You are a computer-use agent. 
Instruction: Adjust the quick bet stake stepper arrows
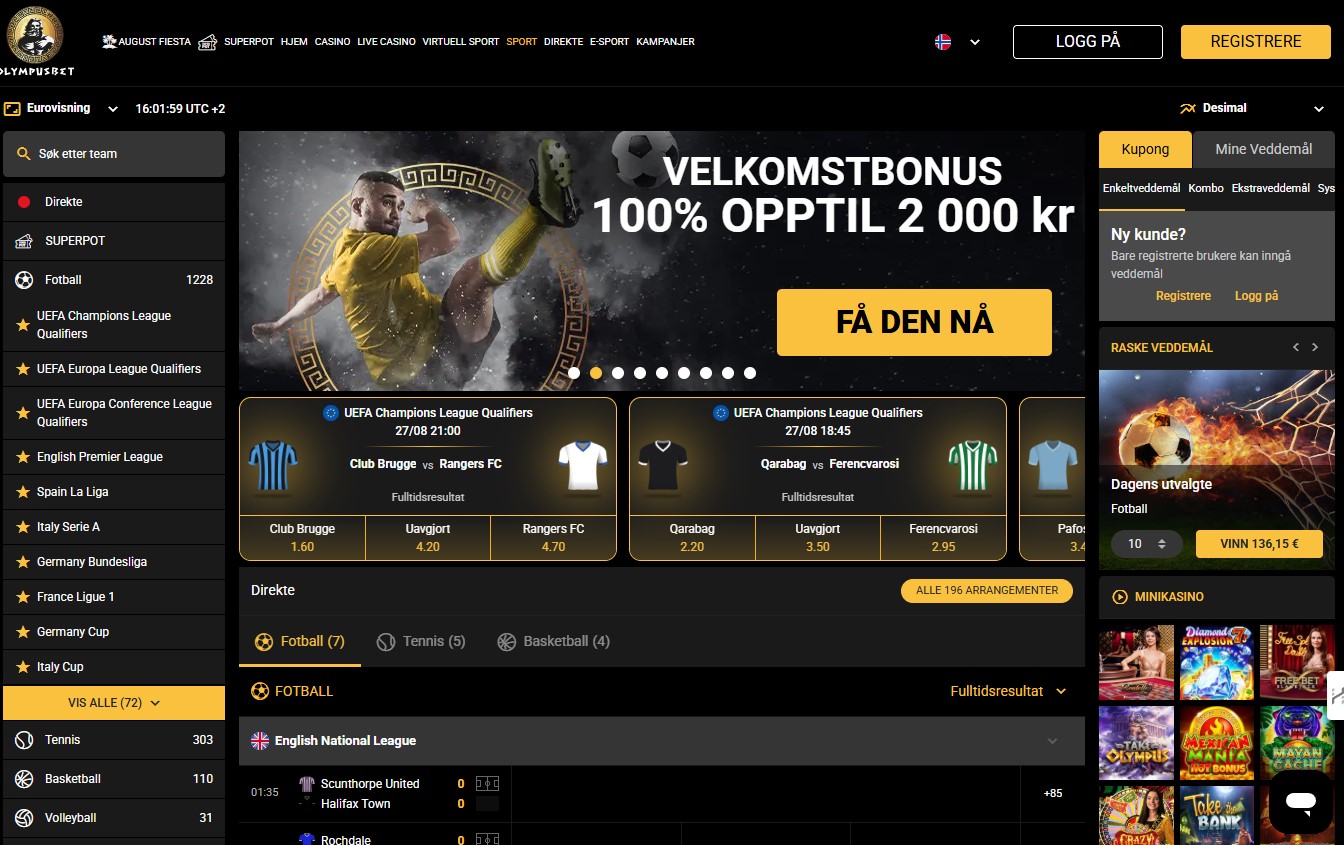(1161, 544)
